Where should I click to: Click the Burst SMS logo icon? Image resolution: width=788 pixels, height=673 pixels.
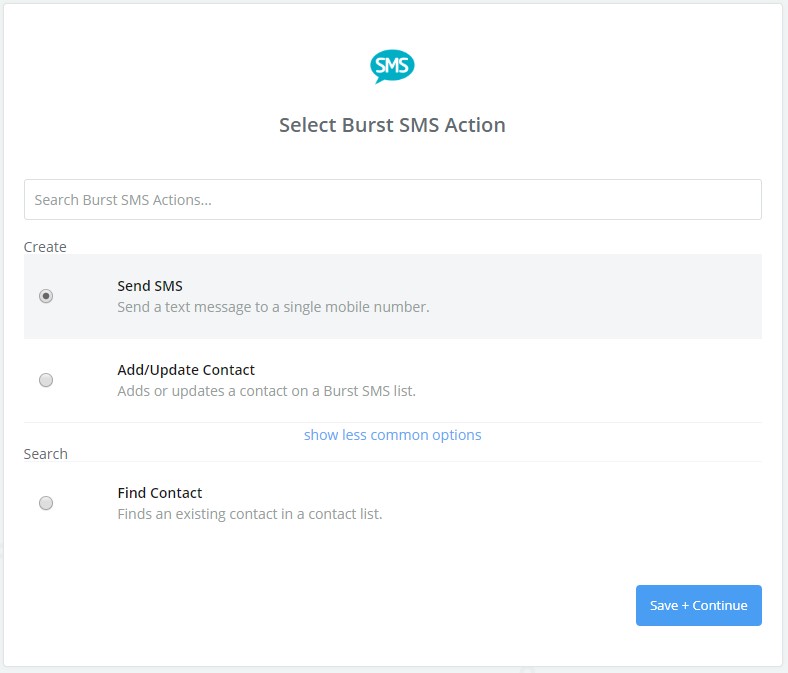coord(392,67)
